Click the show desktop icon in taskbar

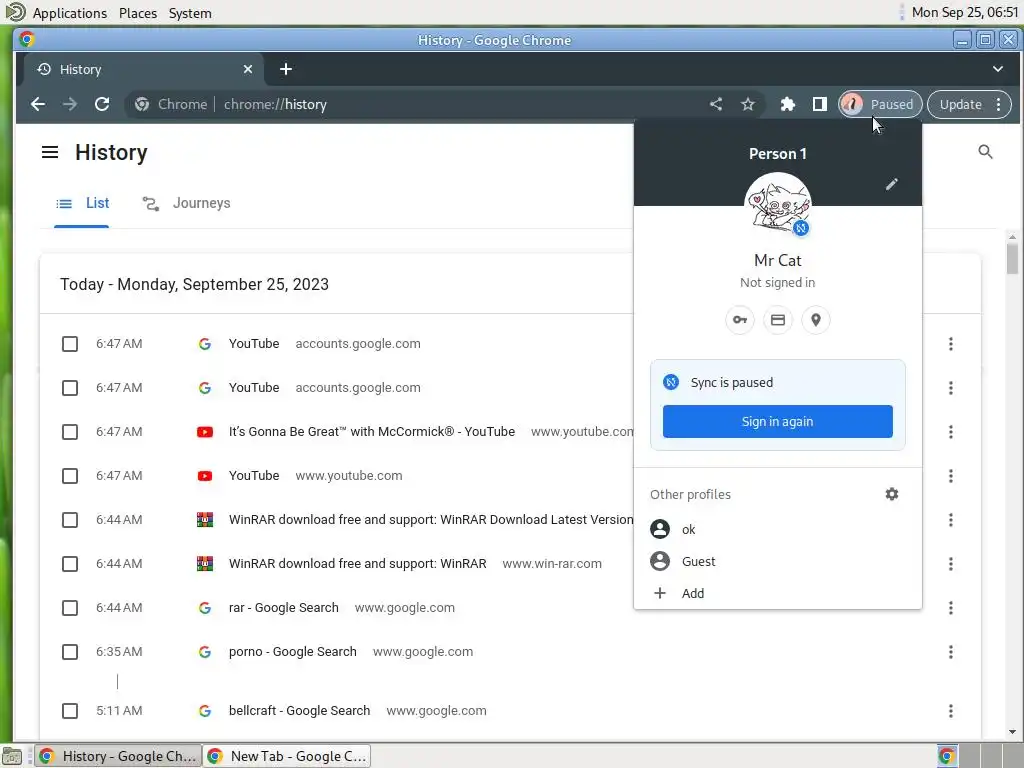pos(12,756)
